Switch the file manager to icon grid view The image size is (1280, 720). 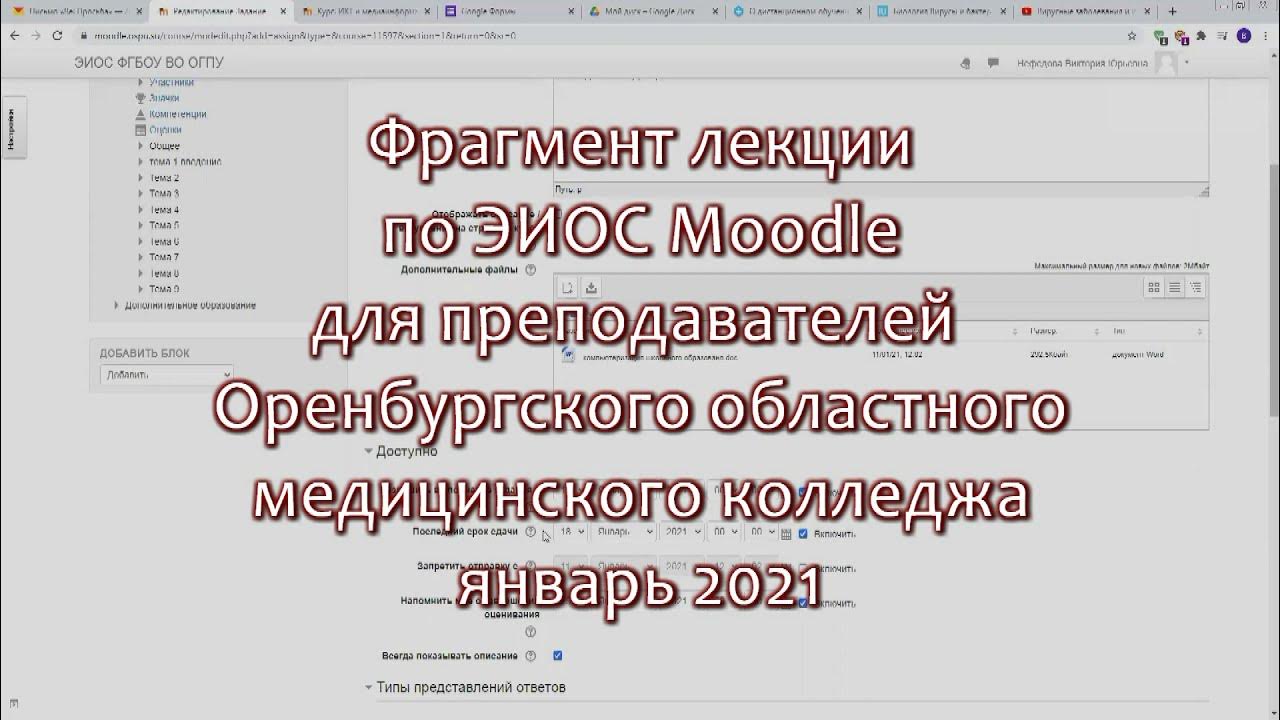pyautogui.click(x=1154, y=287)
